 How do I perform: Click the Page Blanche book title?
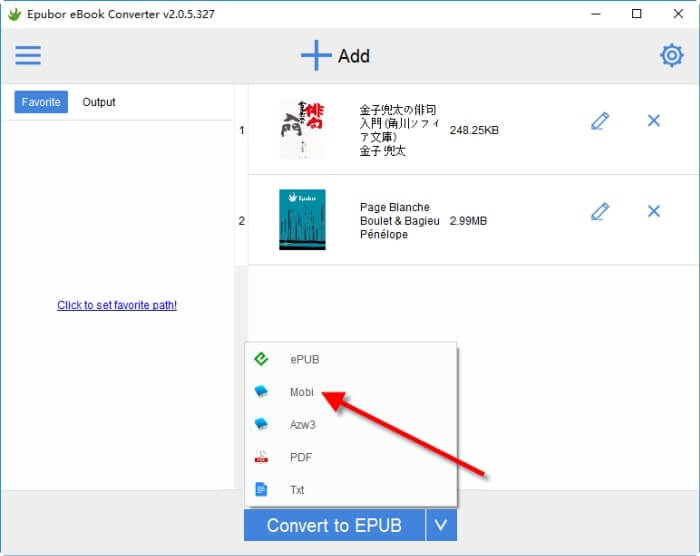395,207
